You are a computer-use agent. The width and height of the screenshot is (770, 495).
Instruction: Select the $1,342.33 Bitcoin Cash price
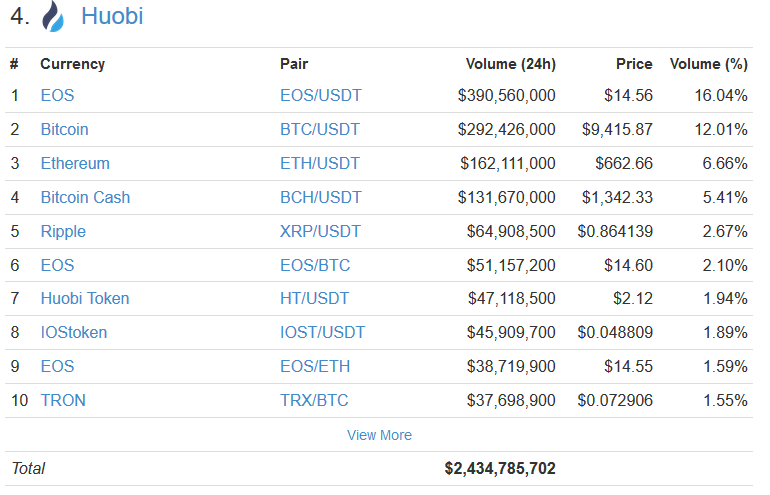pyautogui.click(x=617, y=197)
